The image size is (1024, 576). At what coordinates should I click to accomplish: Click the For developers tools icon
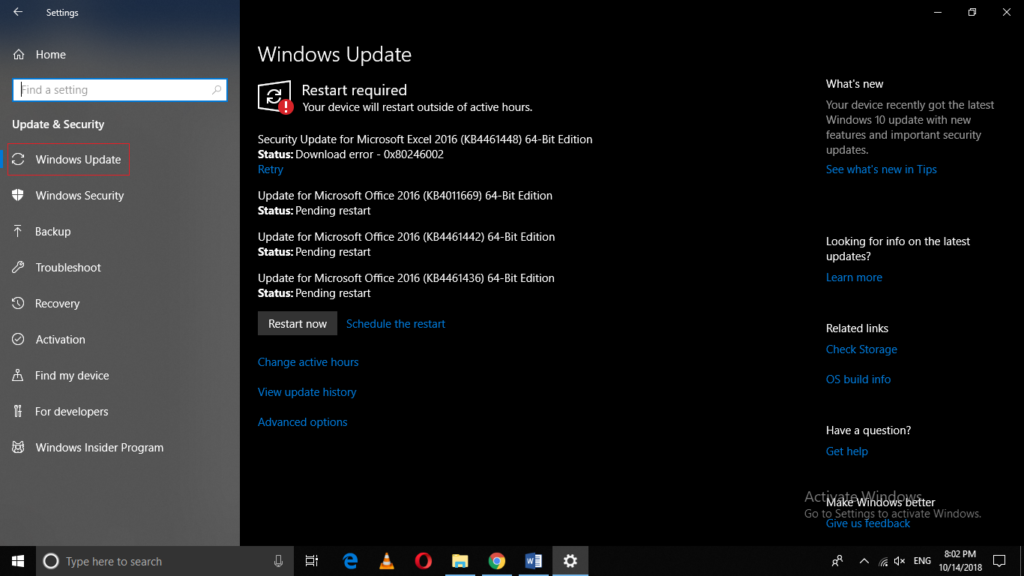18,411
